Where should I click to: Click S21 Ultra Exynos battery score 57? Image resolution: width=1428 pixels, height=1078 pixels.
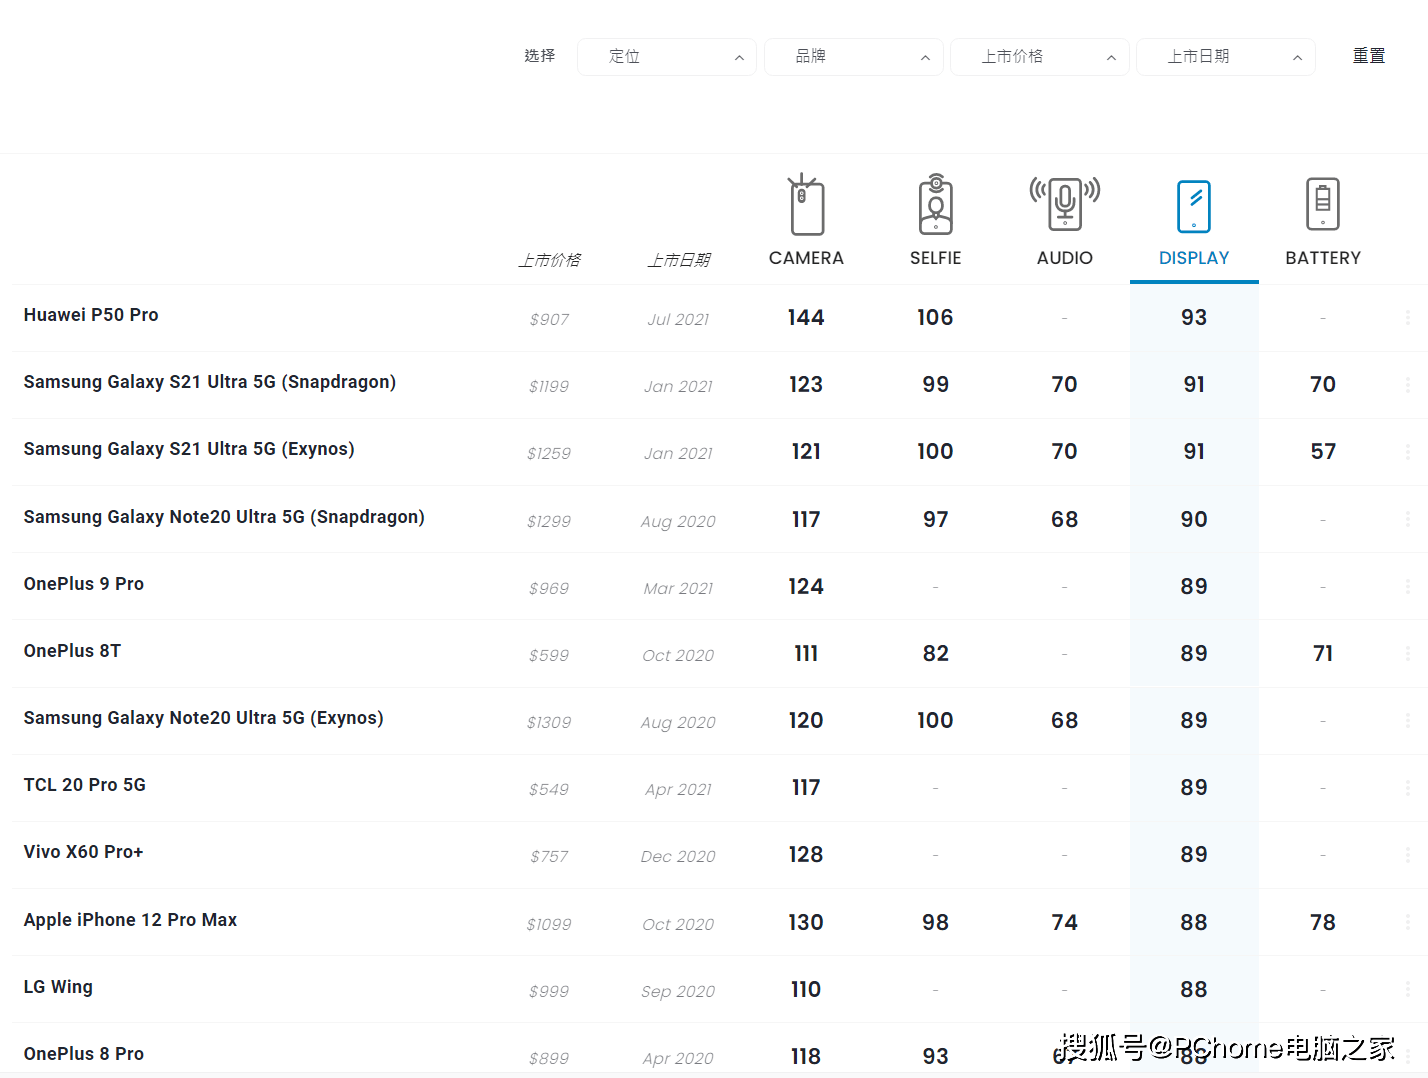coord(1323,452)
